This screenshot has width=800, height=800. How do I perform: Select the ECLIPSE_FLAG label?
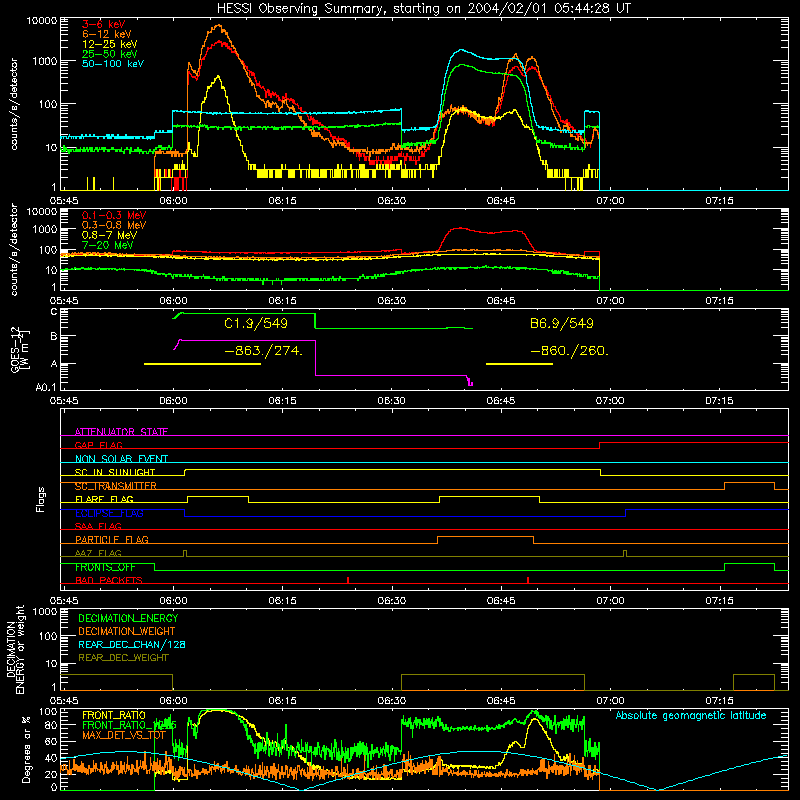(x=109, y=513)
